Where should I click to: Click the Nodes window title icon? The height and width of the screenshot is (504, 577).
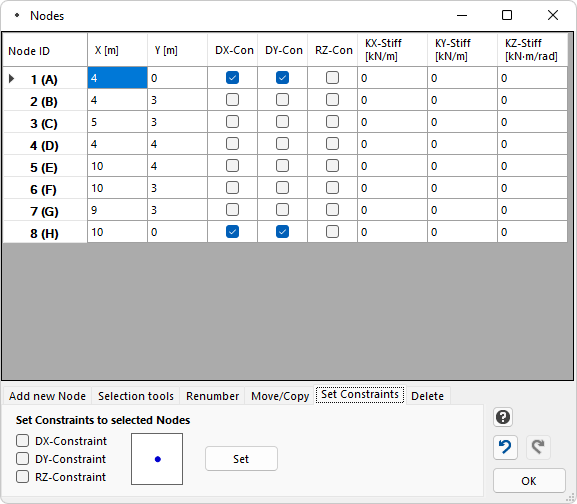(17, 15)
